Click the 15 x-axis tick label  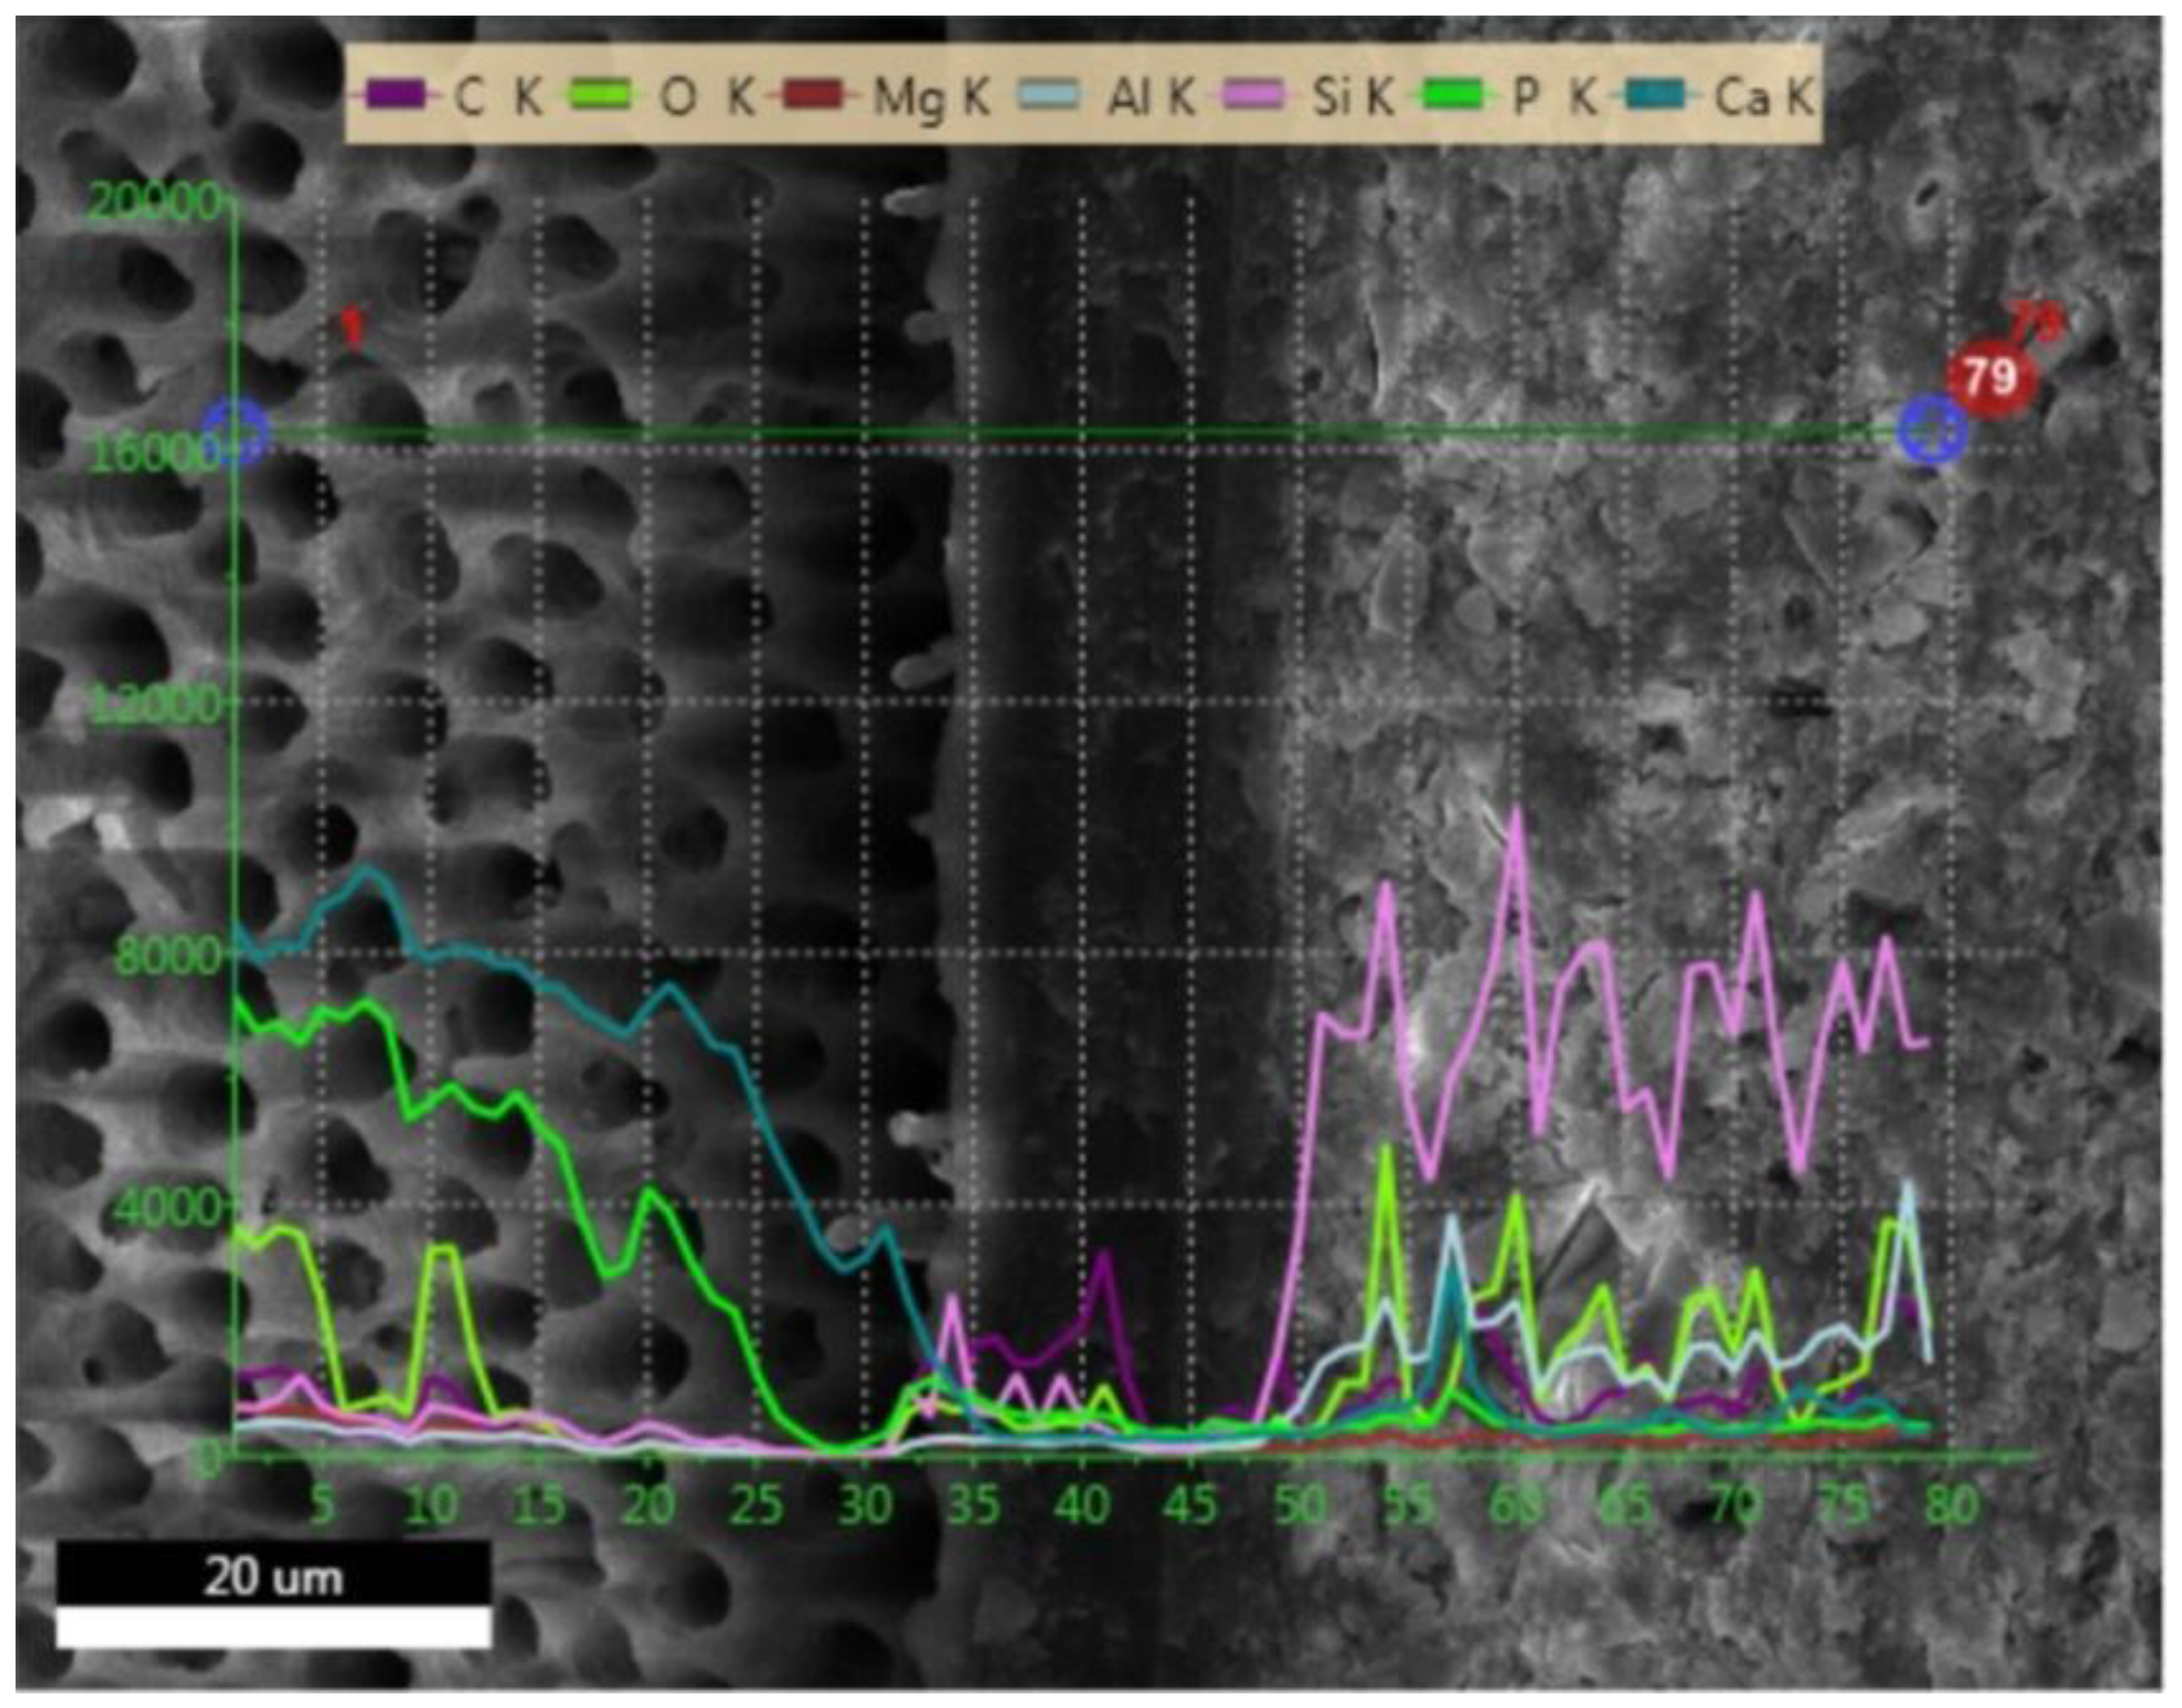point(540,1506)
